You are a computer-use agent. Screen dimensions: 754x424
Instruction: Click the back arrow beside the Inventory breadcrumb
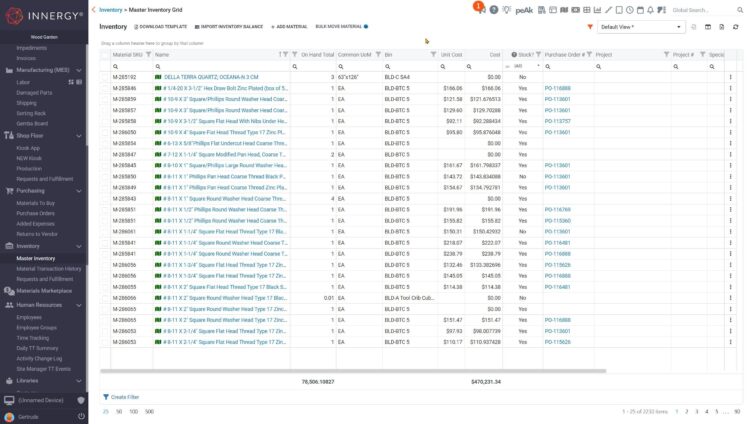pyautogui.click(x=94, y=9)
